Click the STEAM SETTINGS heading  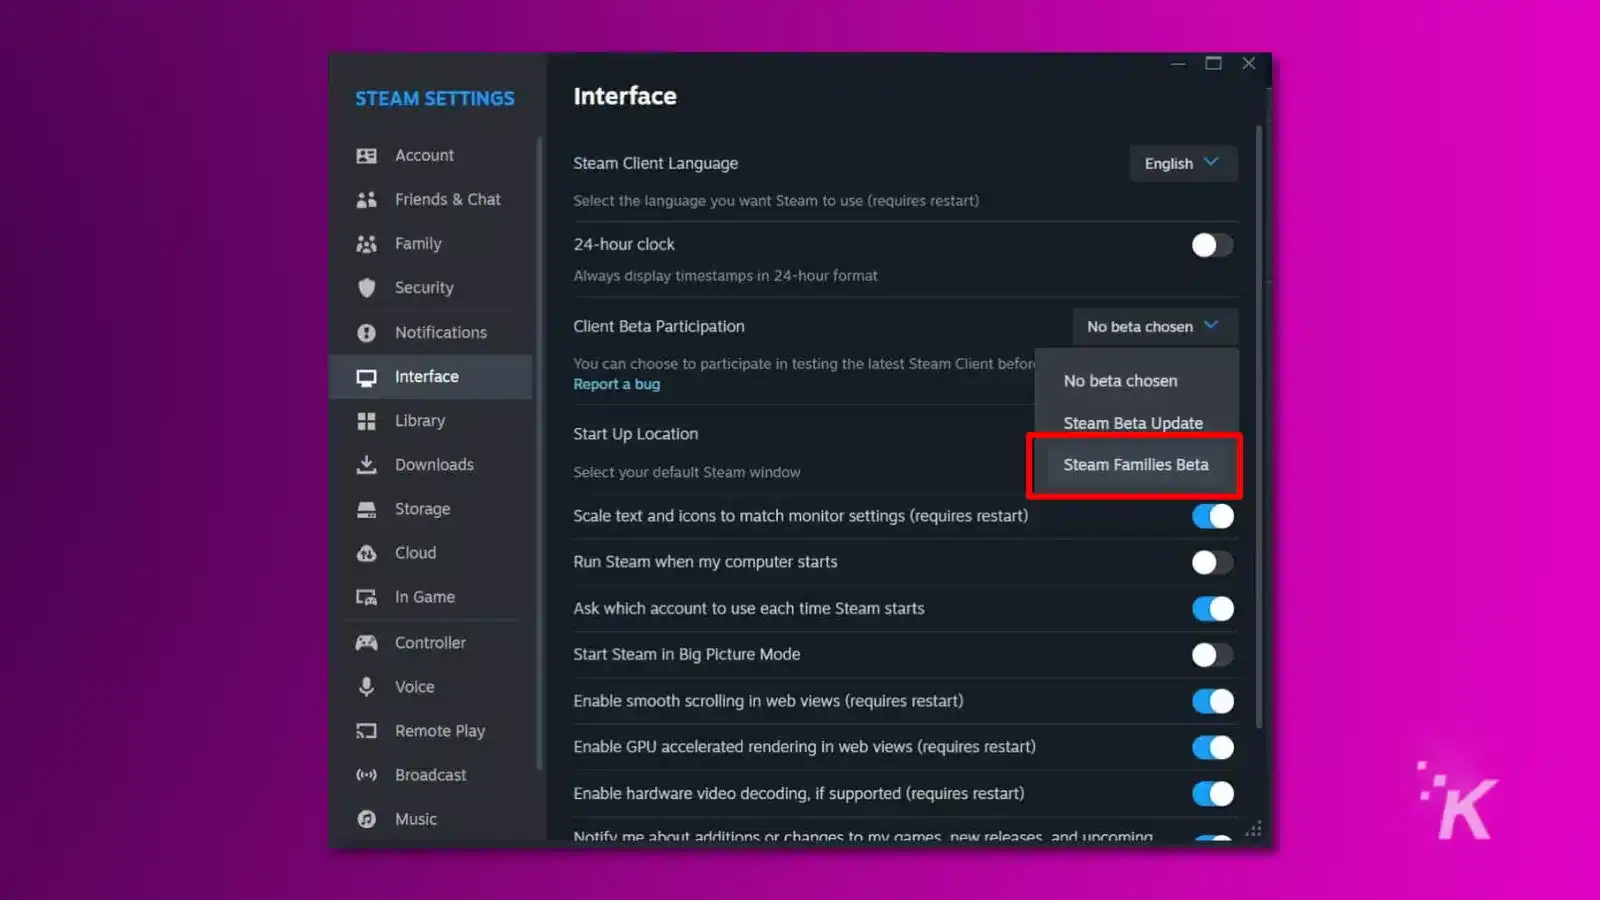[x=435, y=98]
